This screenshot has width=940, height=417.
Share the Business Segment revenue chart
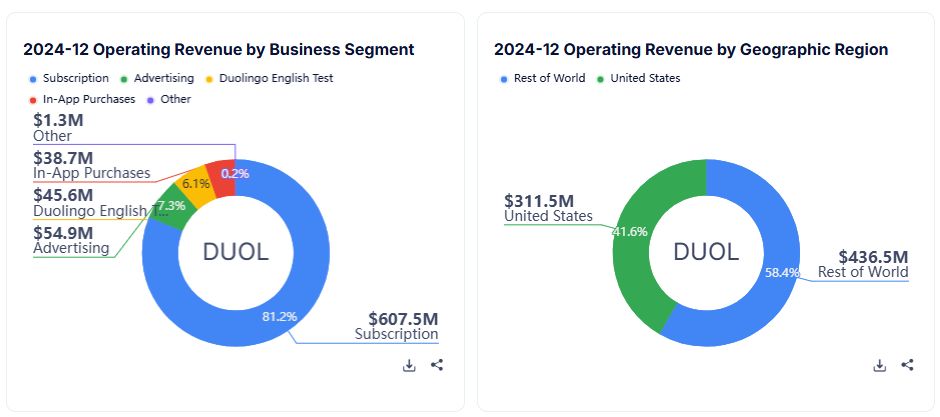click(x=437, y=365)
